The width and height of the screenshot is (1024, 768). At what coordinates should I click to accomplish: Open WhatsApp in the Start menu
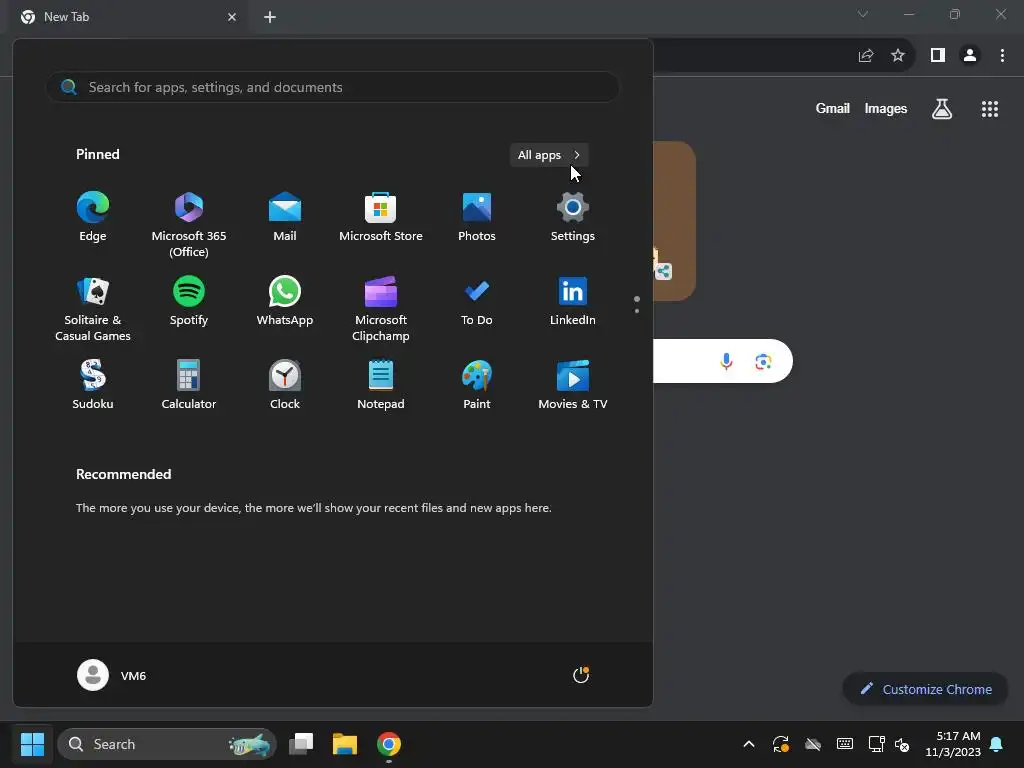click(x=285, y=301)
